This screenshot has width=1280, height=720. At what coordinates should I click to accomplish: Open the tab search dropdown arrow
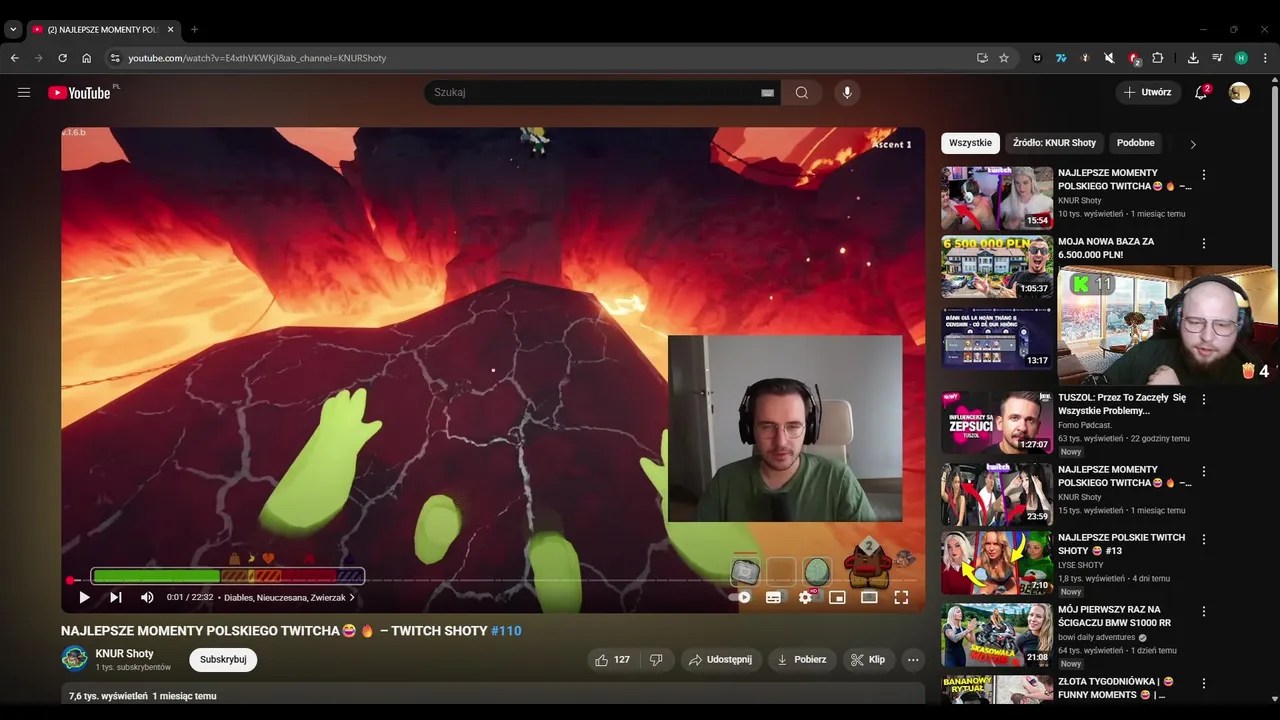coord(13,29)
